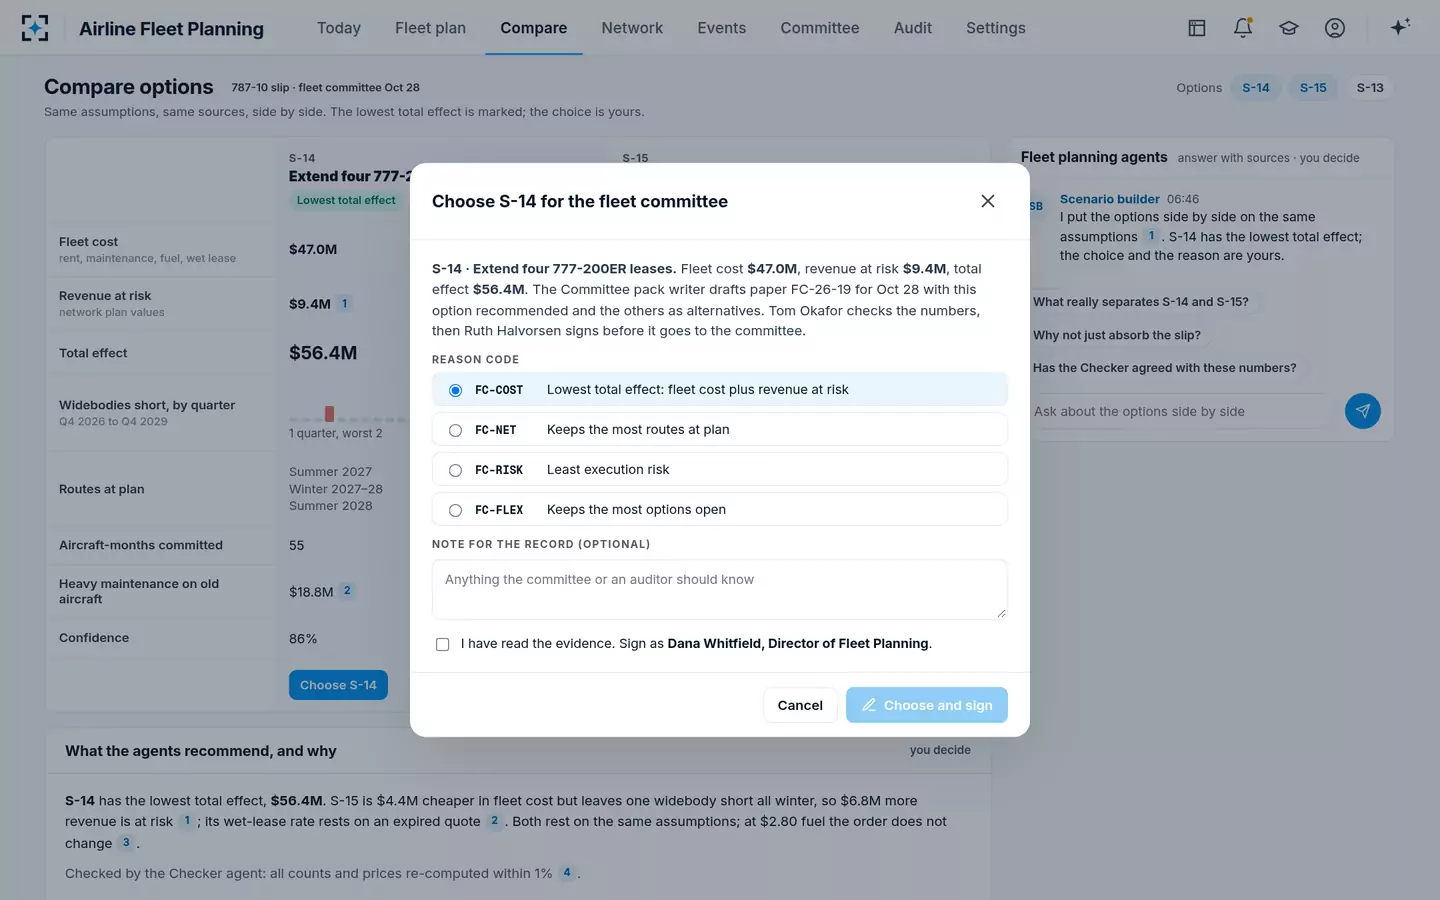
Task: Open citation 2 after 'expired quote'
Action: tap(494, 821)
